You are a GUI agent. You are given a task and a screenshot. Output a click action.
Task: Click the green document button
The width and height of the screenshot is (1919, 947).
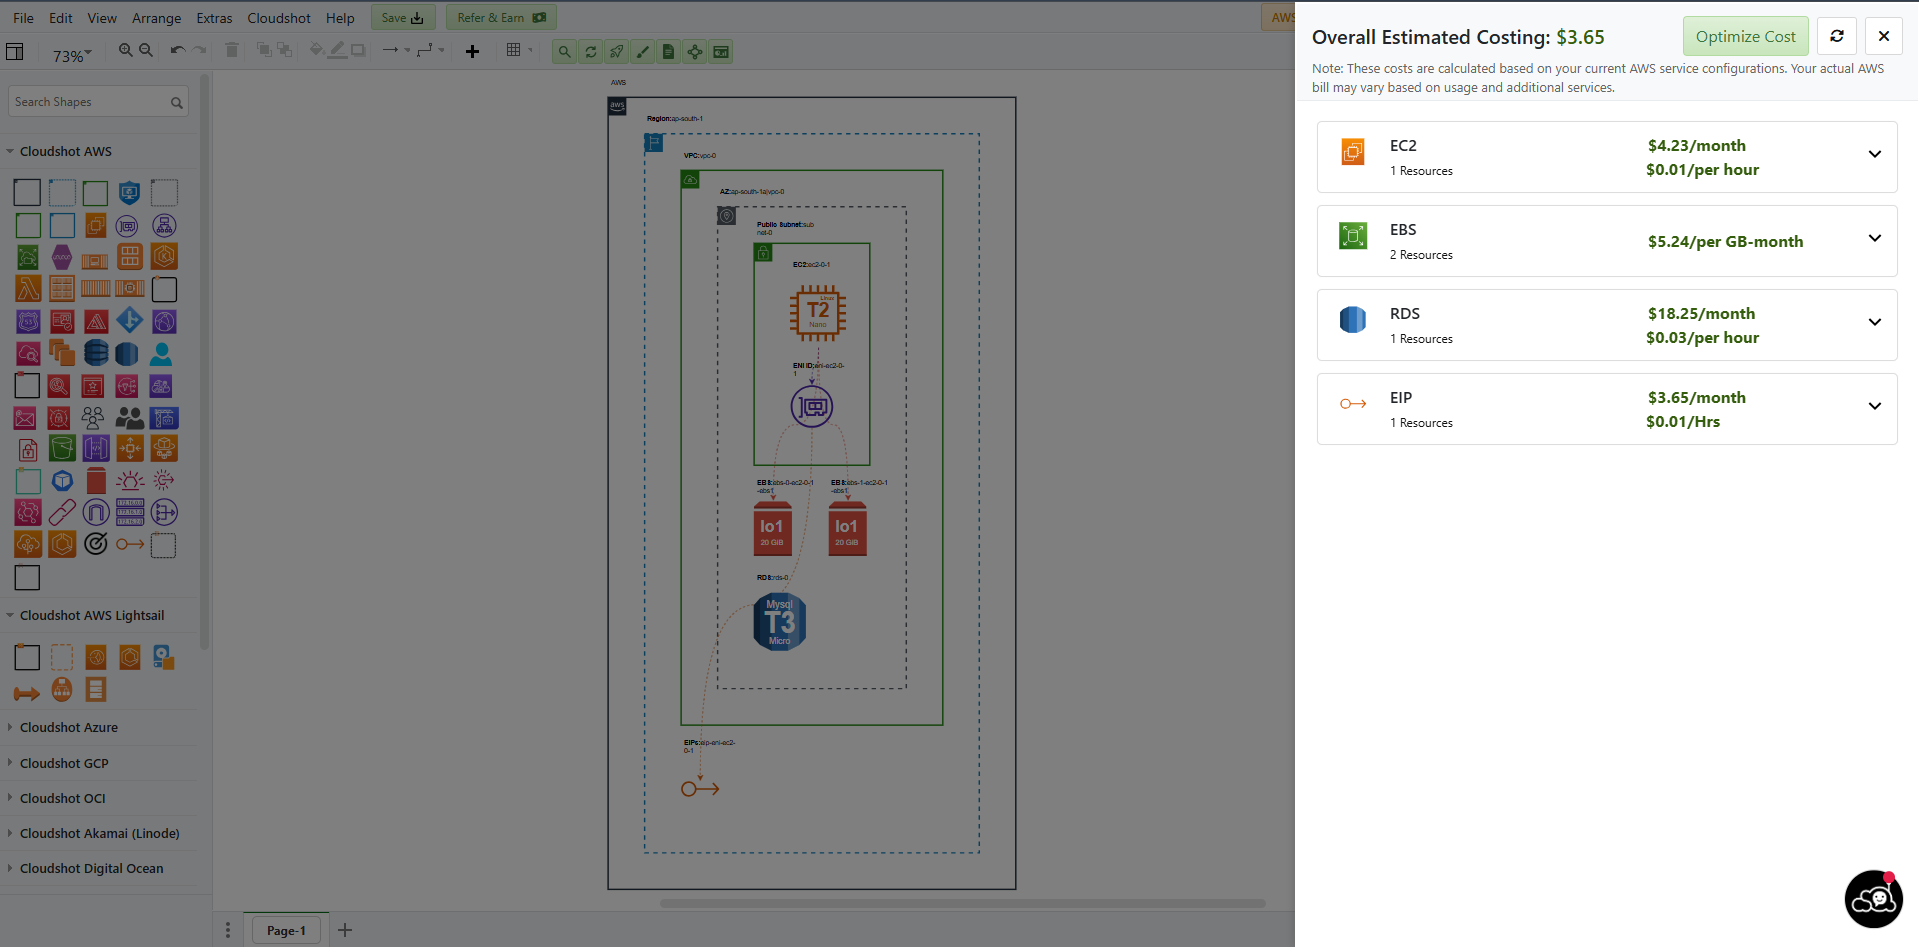(669, 52)
